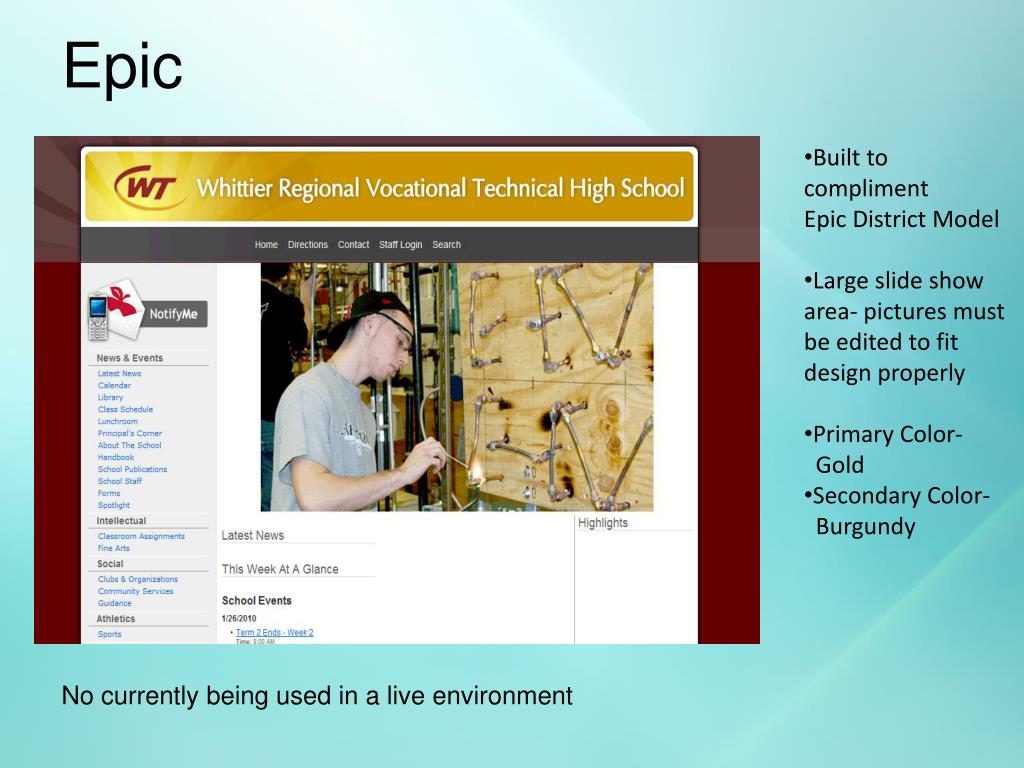This screenshot has height=768, width=1024.
Task: Go to Fine Arts link
Action: [x=114, y=548]
